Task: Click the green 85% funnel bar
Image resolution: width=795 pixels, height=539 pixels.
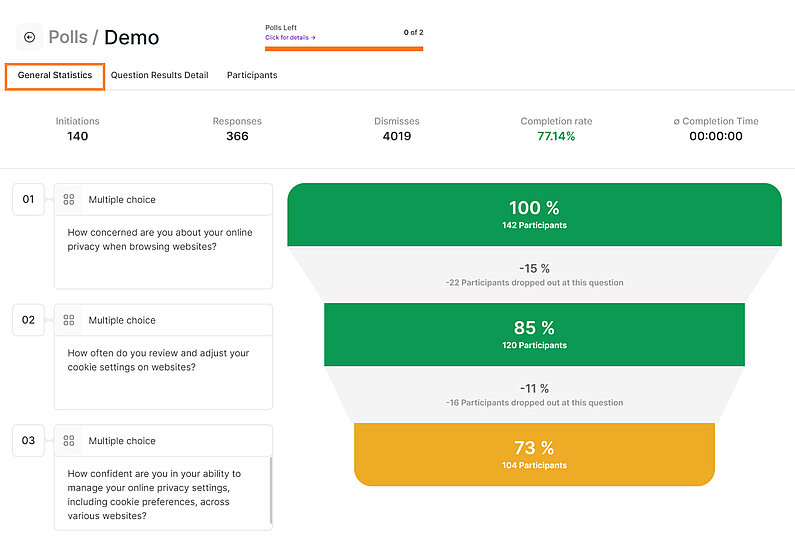Action: click(534, 334)
